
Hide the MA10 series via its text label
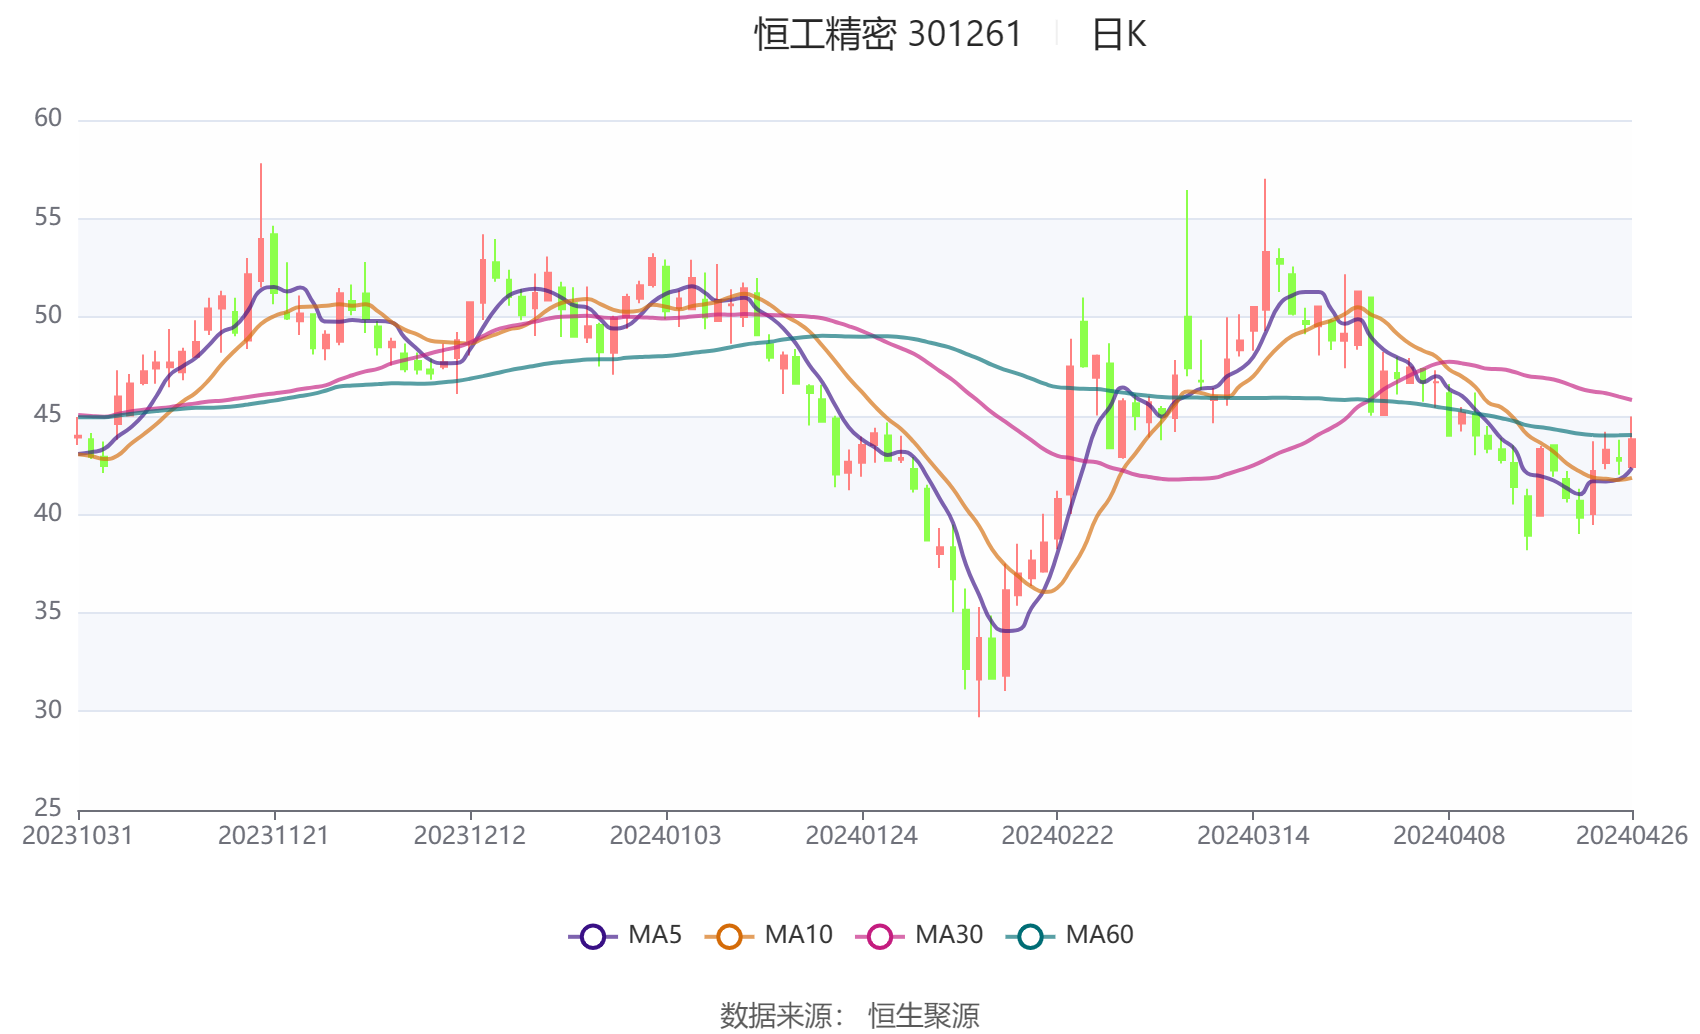pyautogui.click(x=798, y=935)
